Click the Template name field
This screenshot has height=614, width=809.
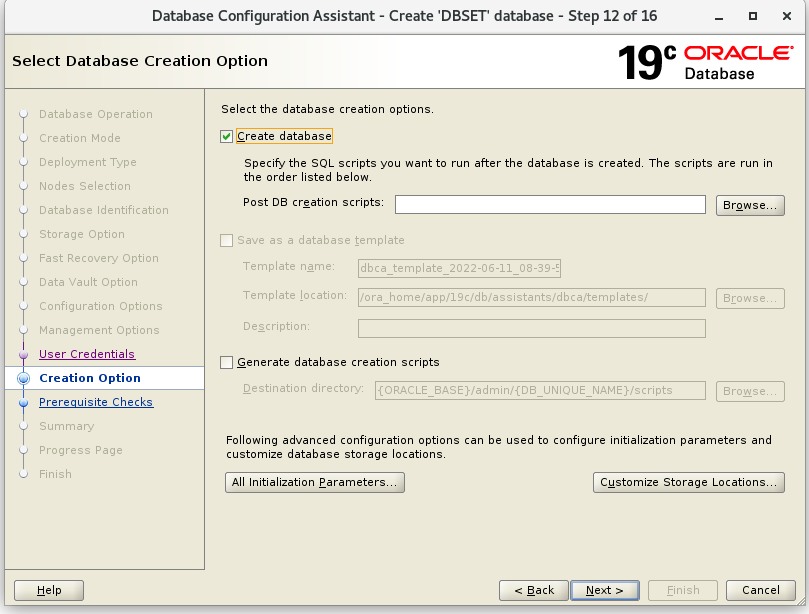459,268
